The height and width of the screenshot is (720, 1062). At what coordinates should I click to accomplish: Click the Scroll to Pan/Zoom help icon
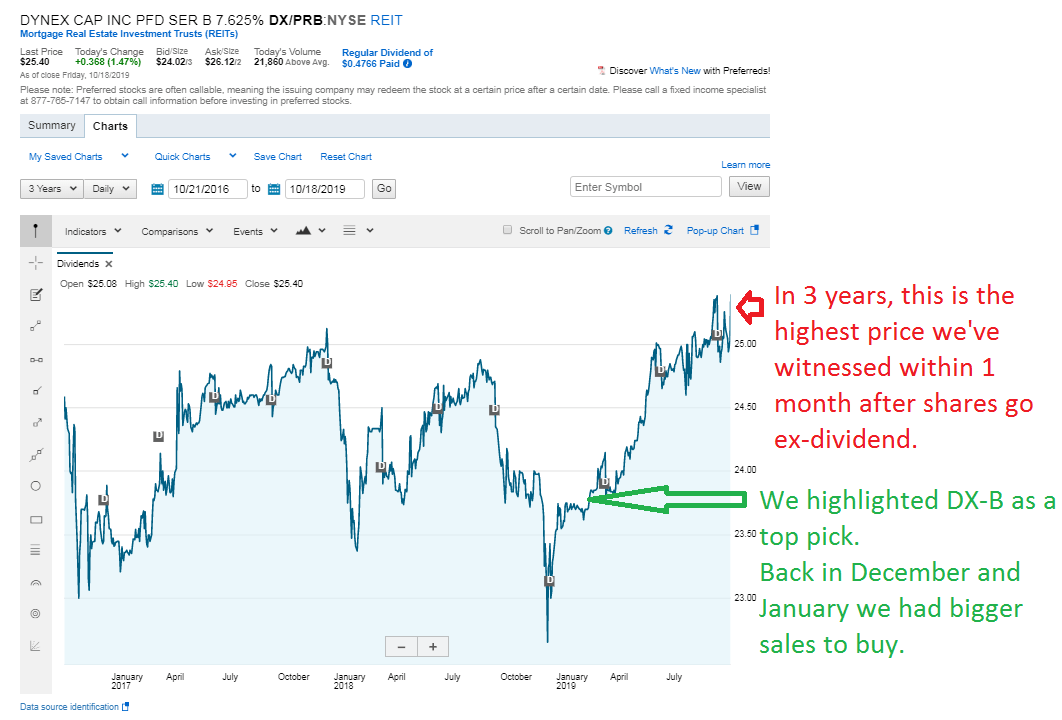click(x=610, y=231)
